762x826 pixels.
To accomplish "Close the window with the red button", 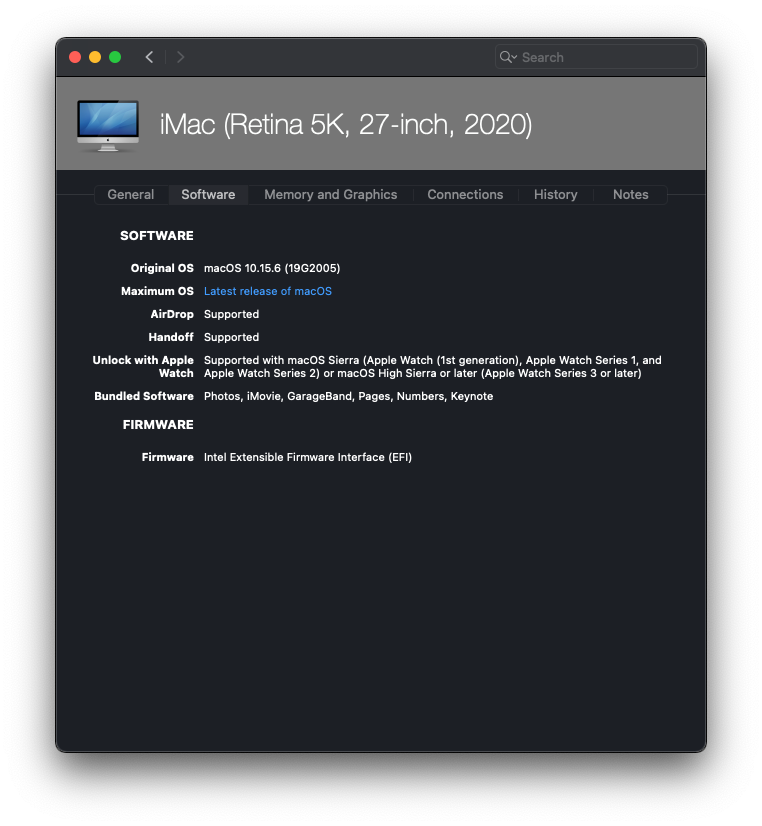I will (x=75, y=57).
